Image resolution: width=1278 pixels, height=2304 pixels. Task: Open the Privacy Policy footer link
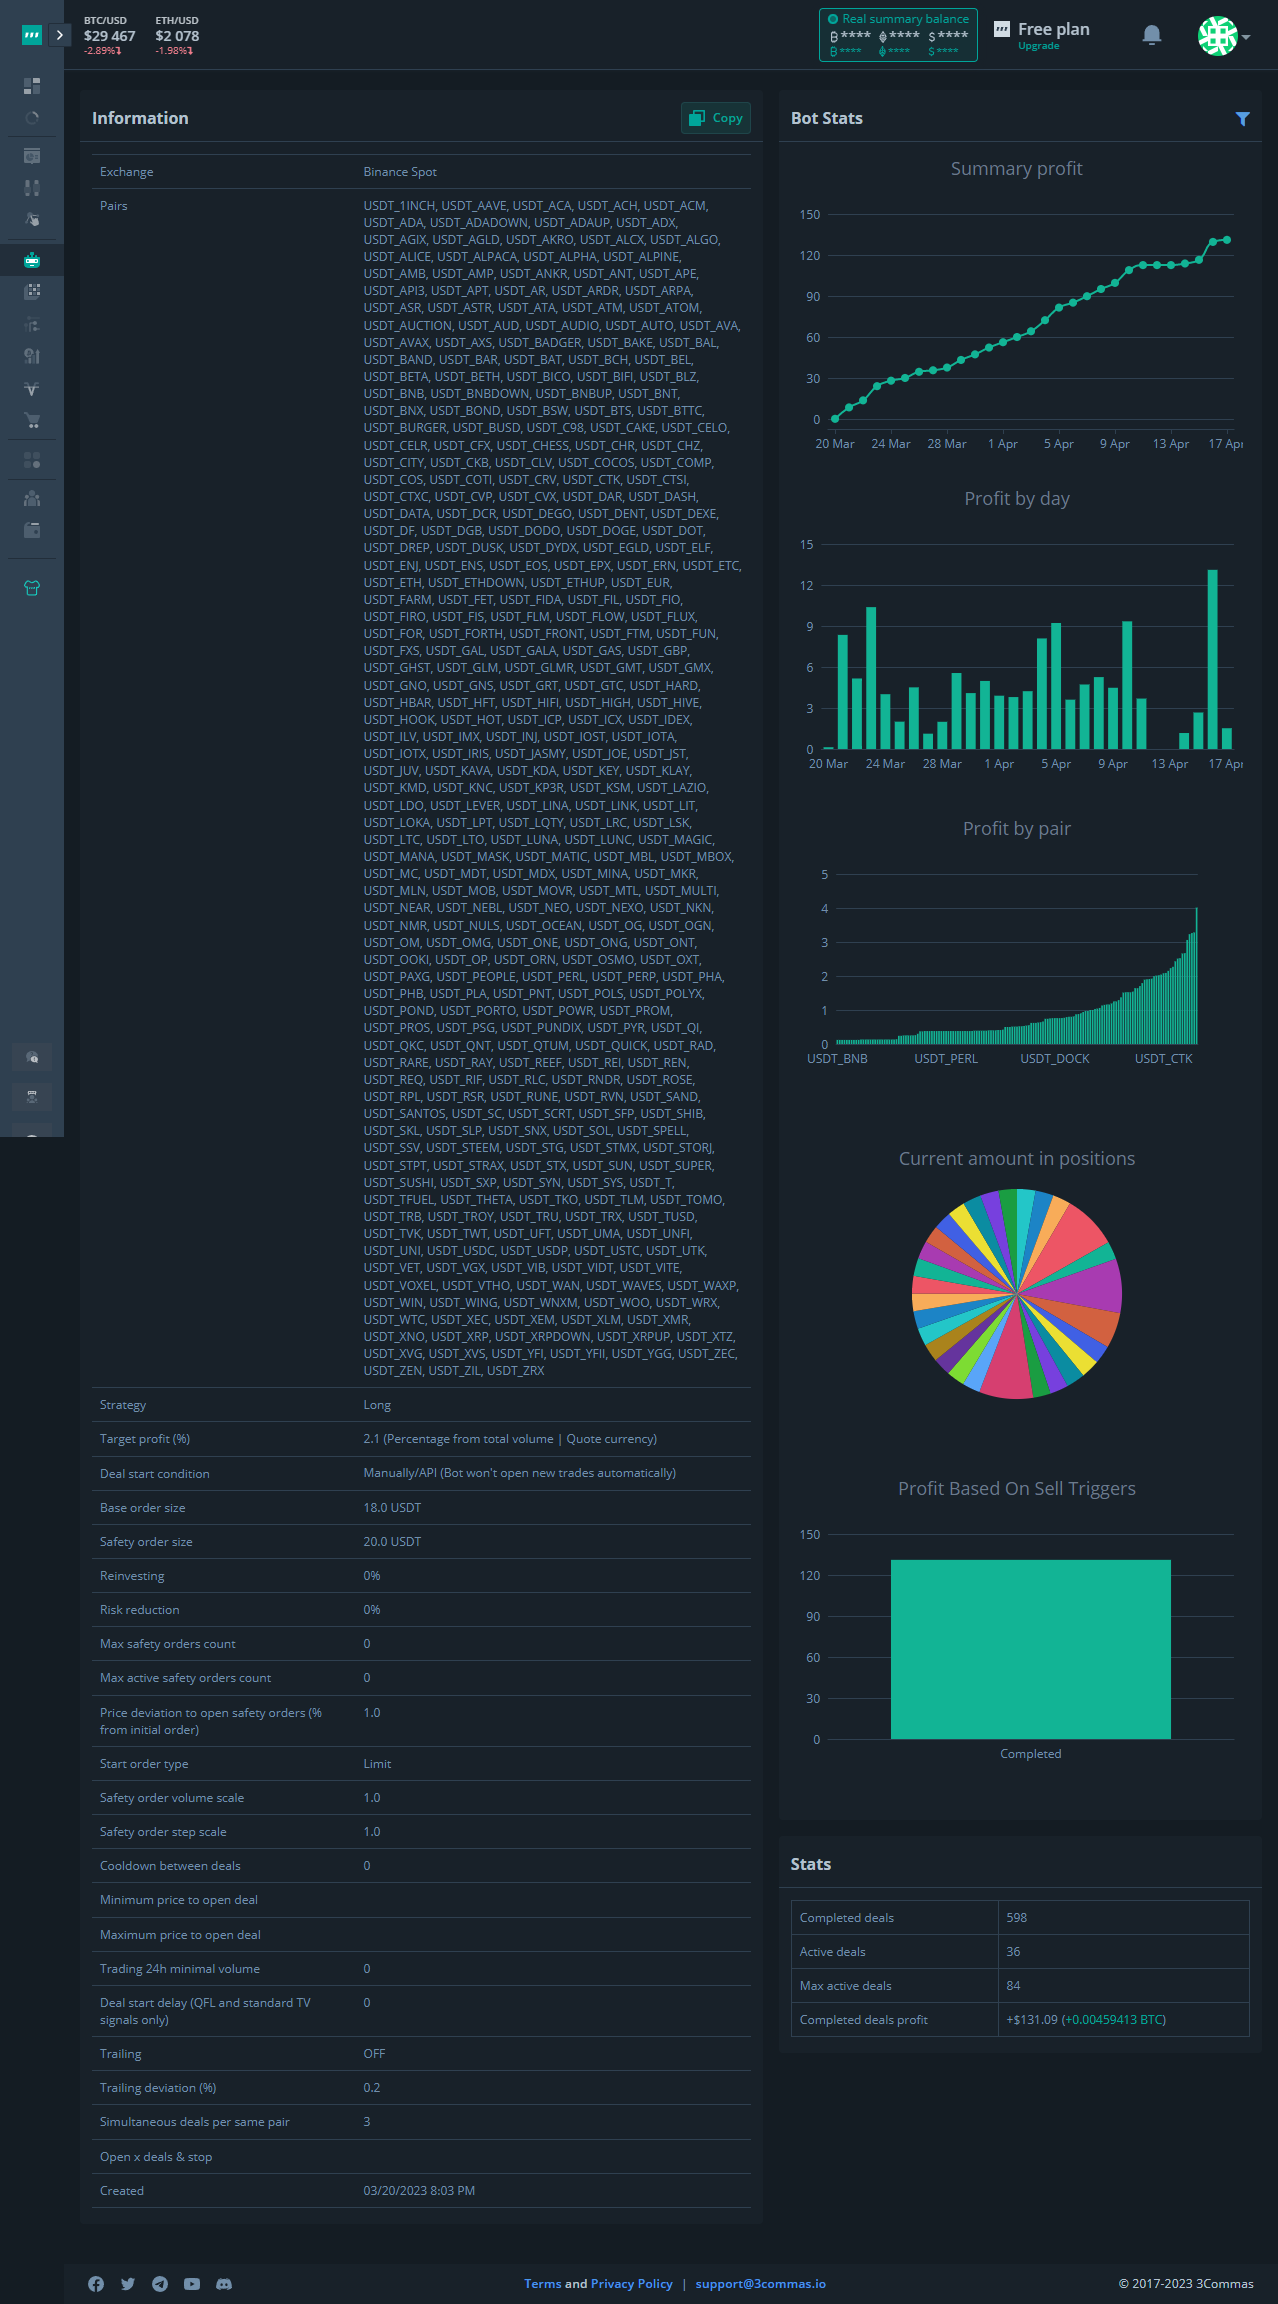[x=632, y=2284]
